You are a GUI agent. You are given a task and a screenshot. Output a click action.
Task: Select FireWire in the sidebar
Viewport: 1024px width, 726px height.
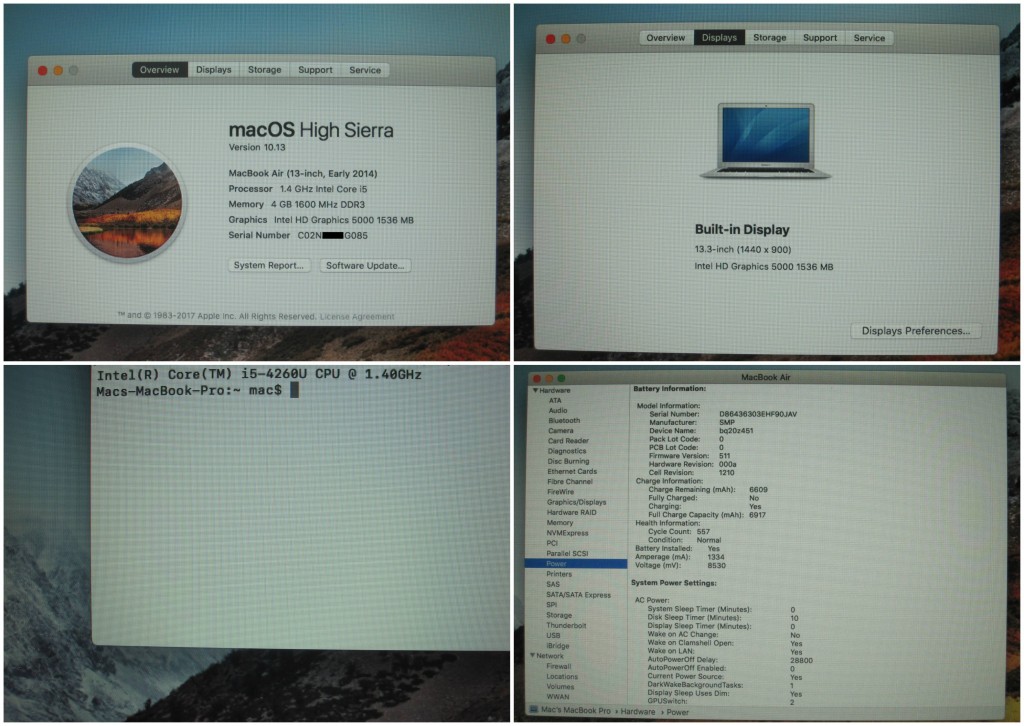click(560, 492)
